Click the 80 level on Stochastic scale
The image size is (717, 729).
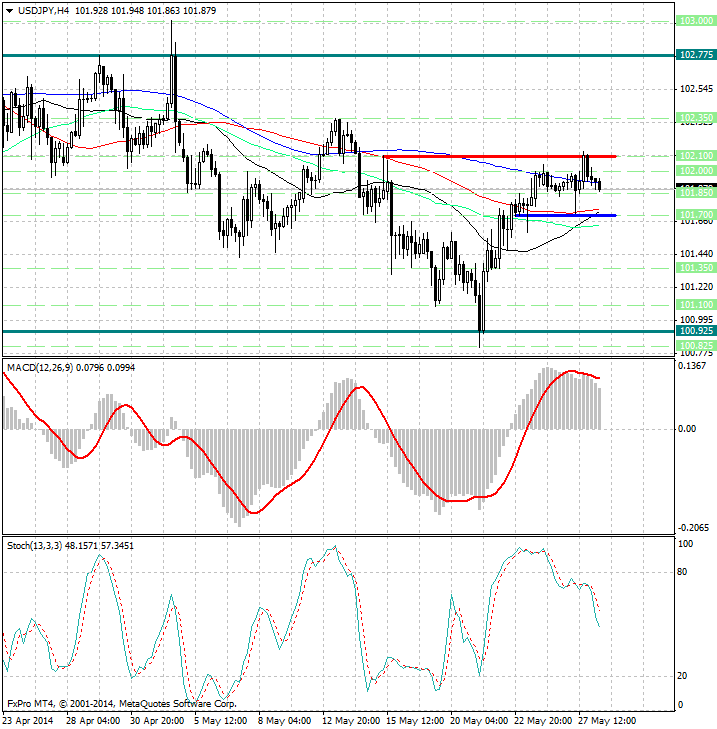[682, 572]
